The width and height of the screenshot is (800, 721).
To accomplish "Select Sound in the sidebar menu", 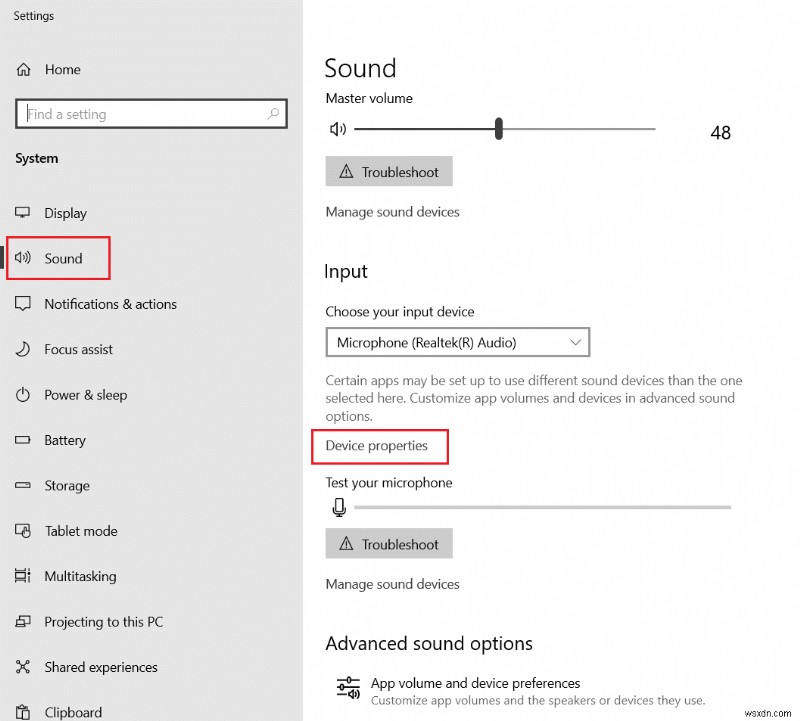I will click(60, 258).
